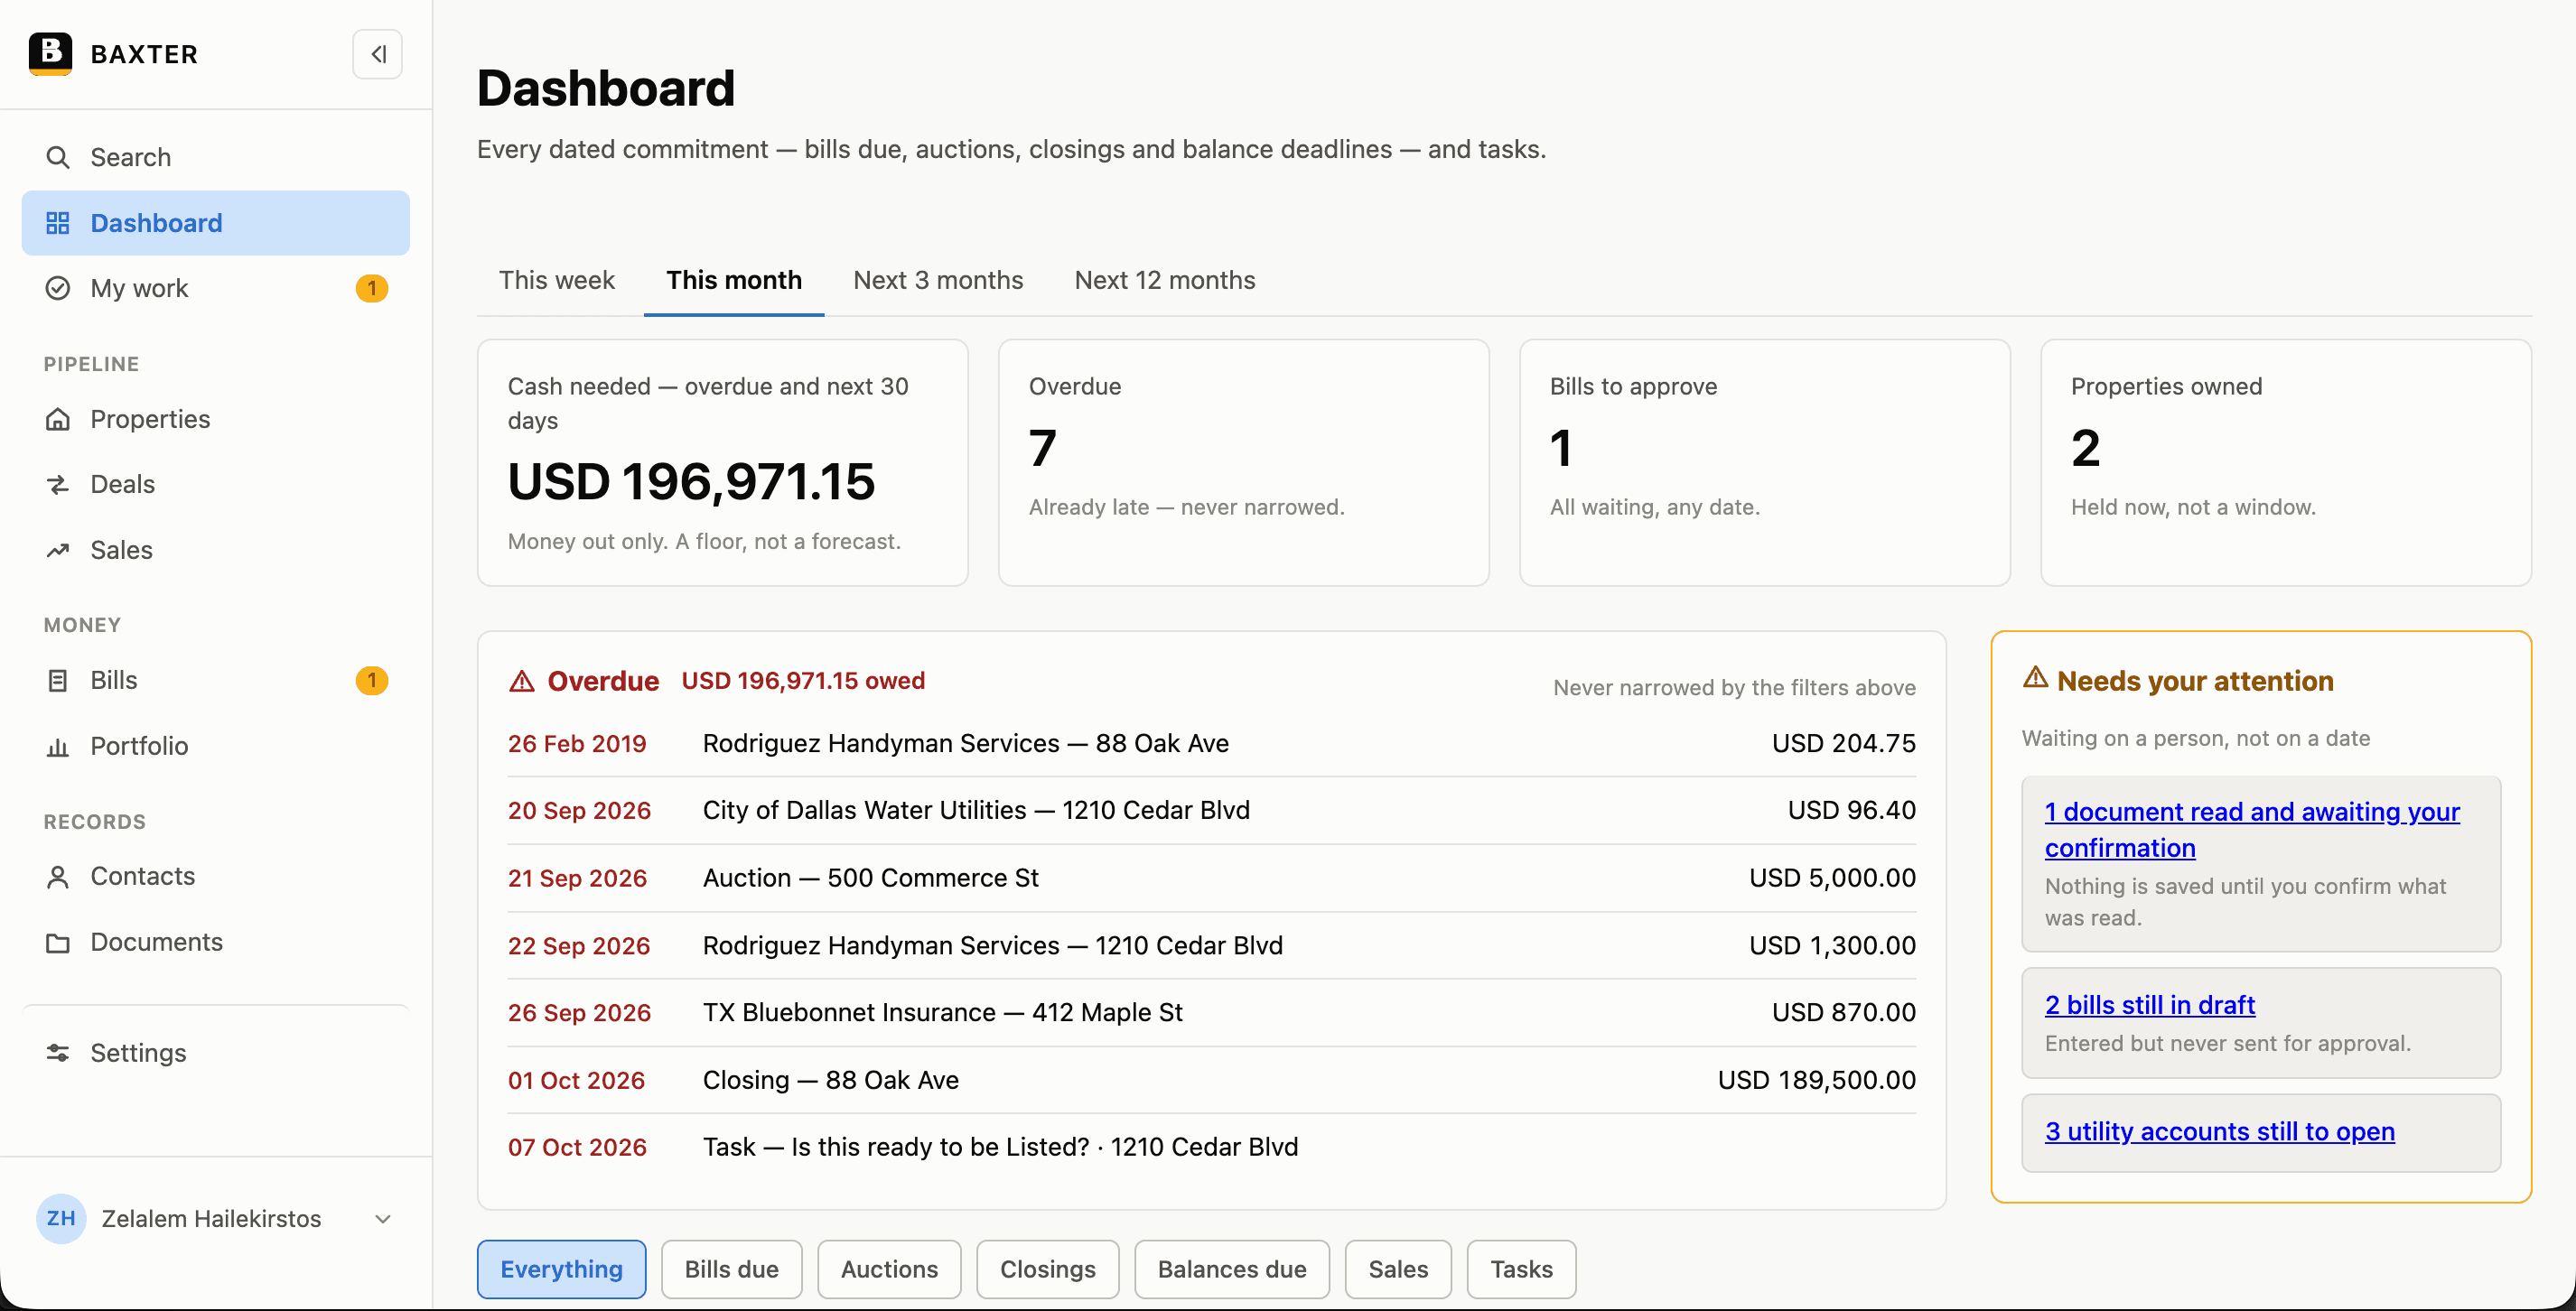Filter by Tasks

coord(1521,1268)
